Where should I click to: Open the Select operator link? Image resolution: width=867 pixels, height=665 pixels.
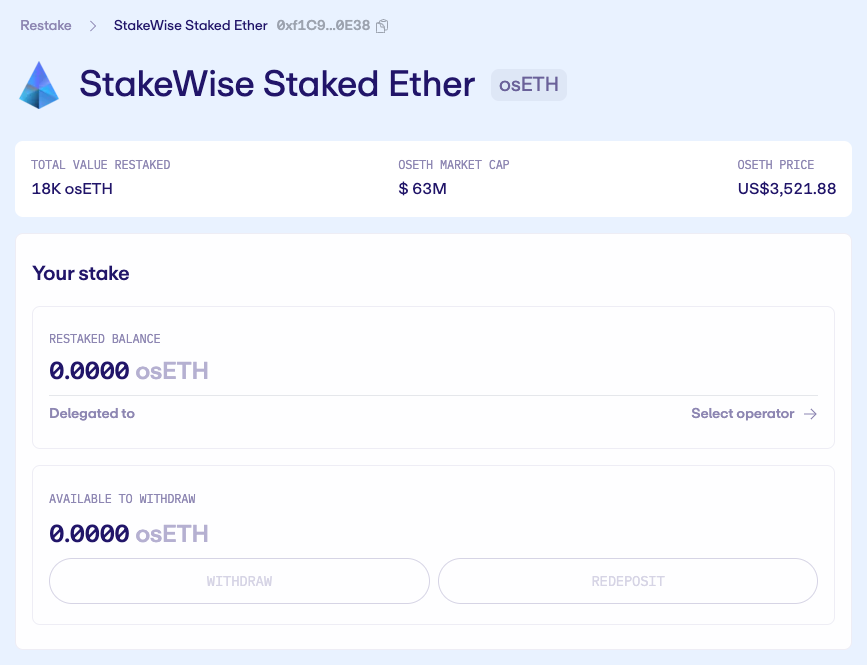[x=754, y=413]
